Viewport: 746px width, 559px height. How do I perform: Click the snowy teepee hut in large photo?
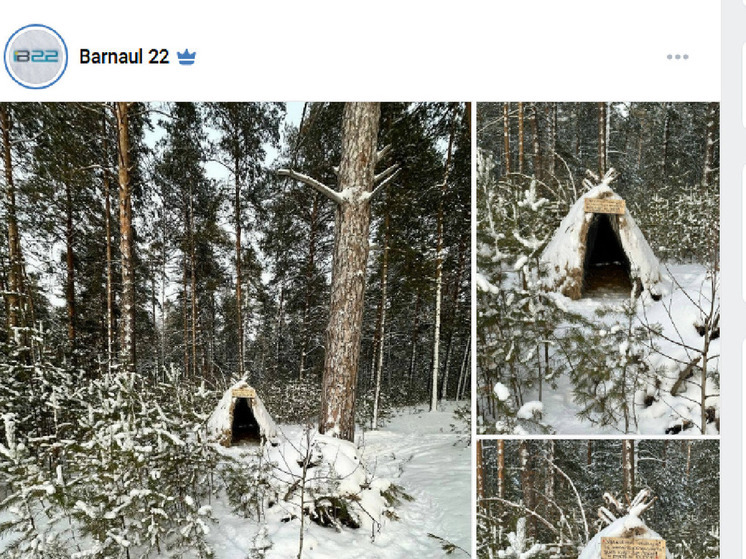pos(243,411)
